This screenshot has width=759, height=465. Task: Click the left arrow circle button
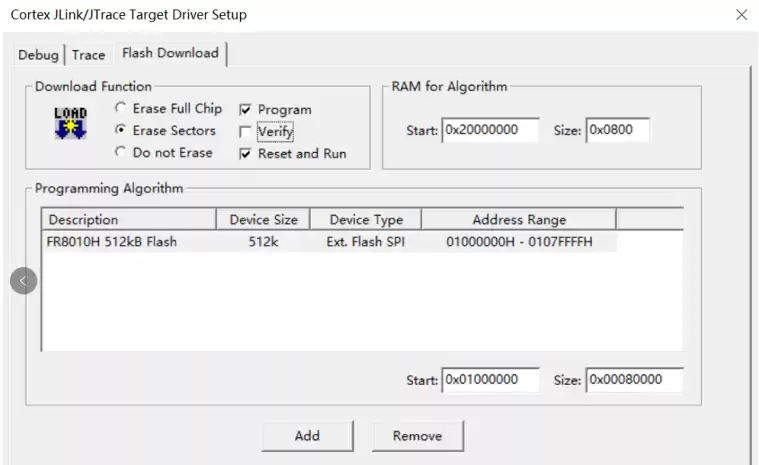pos(23,281)
